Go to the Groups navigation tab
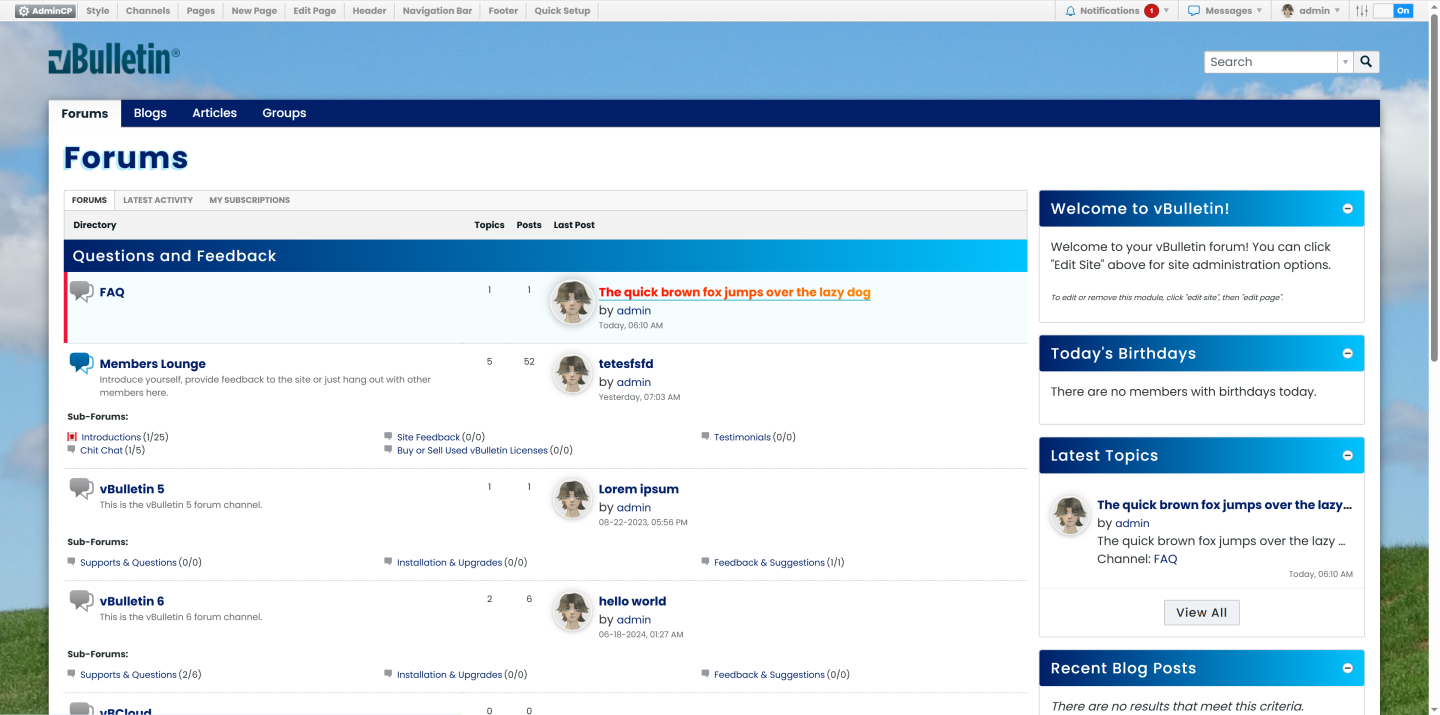 click(x=284, y=113)
